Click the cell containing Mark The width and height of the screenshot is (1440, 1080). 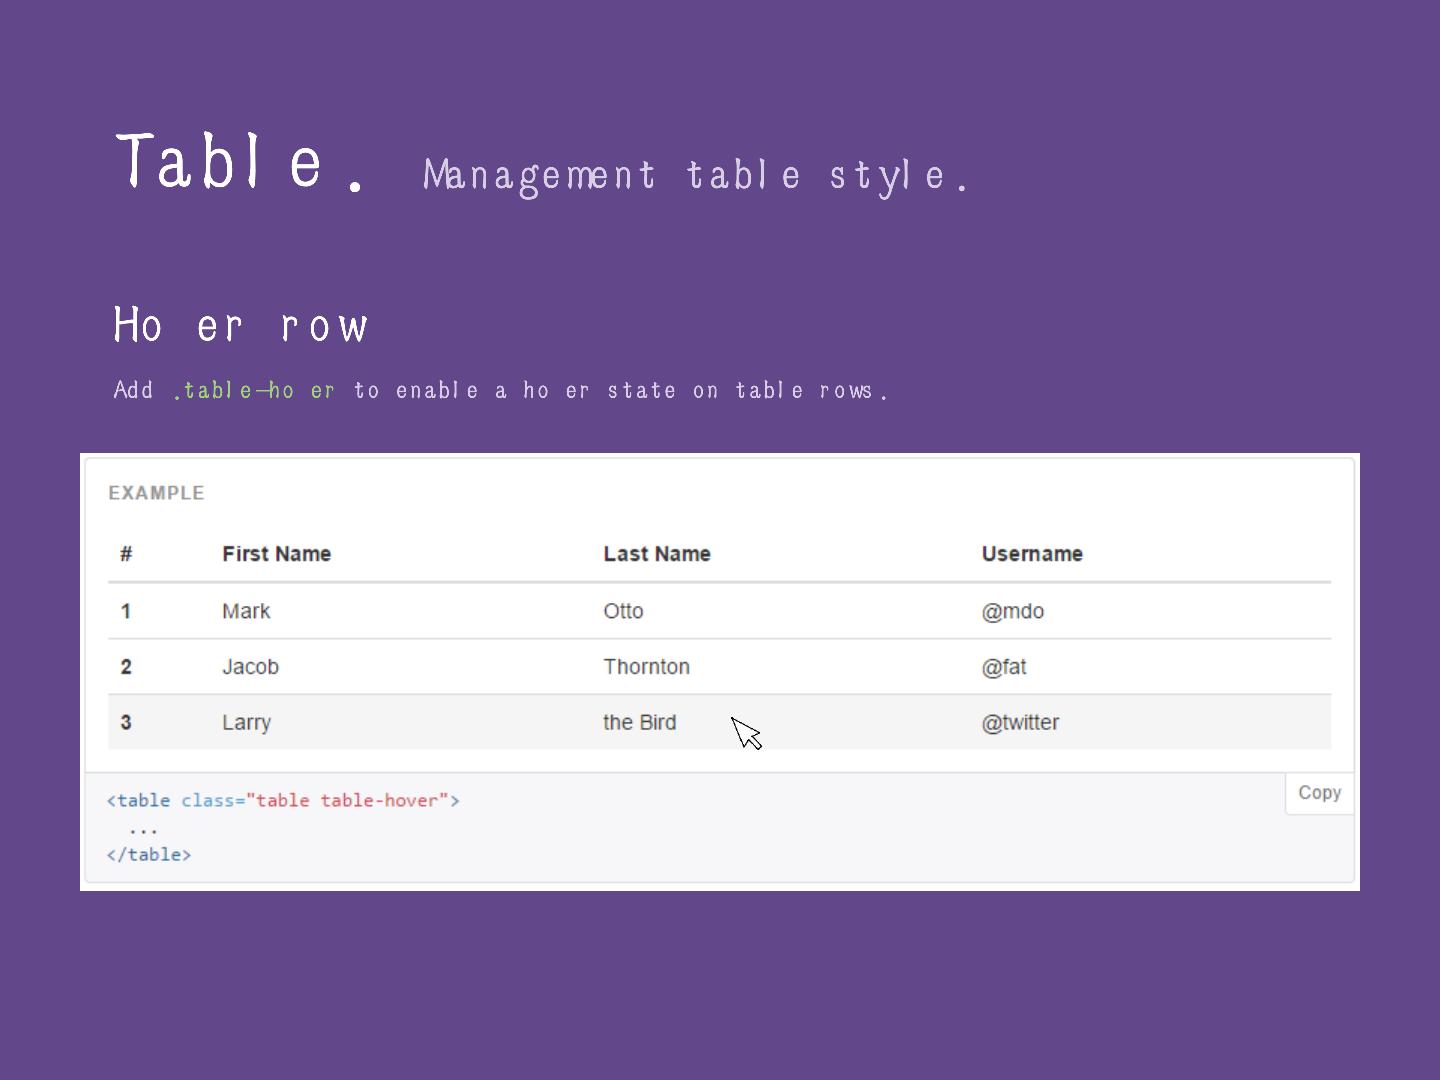point(246,611)
